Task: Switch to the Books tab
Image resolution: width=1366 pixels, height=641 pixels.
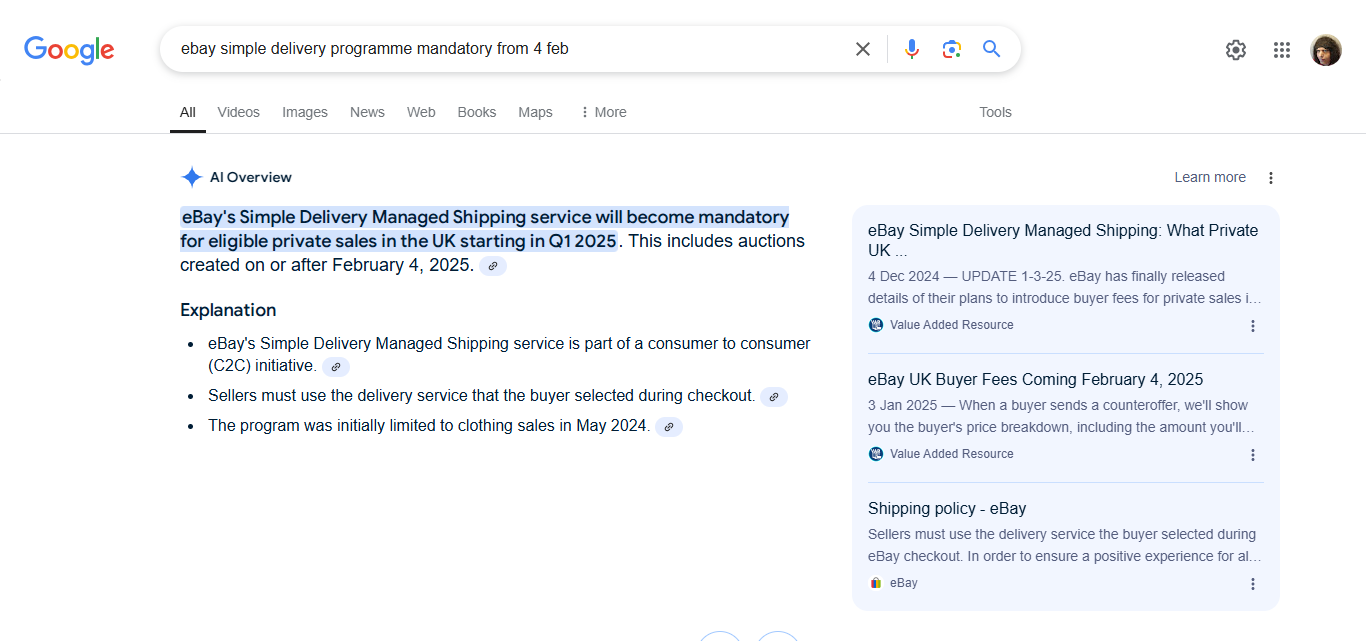Action: pyautogui.click(x=477, y=112)
